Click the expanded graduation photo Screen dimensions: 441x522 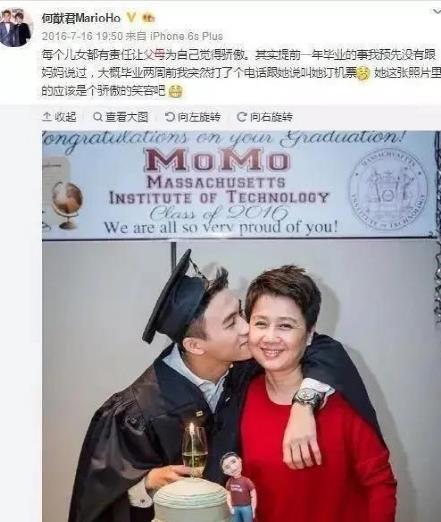click(241, 326)
